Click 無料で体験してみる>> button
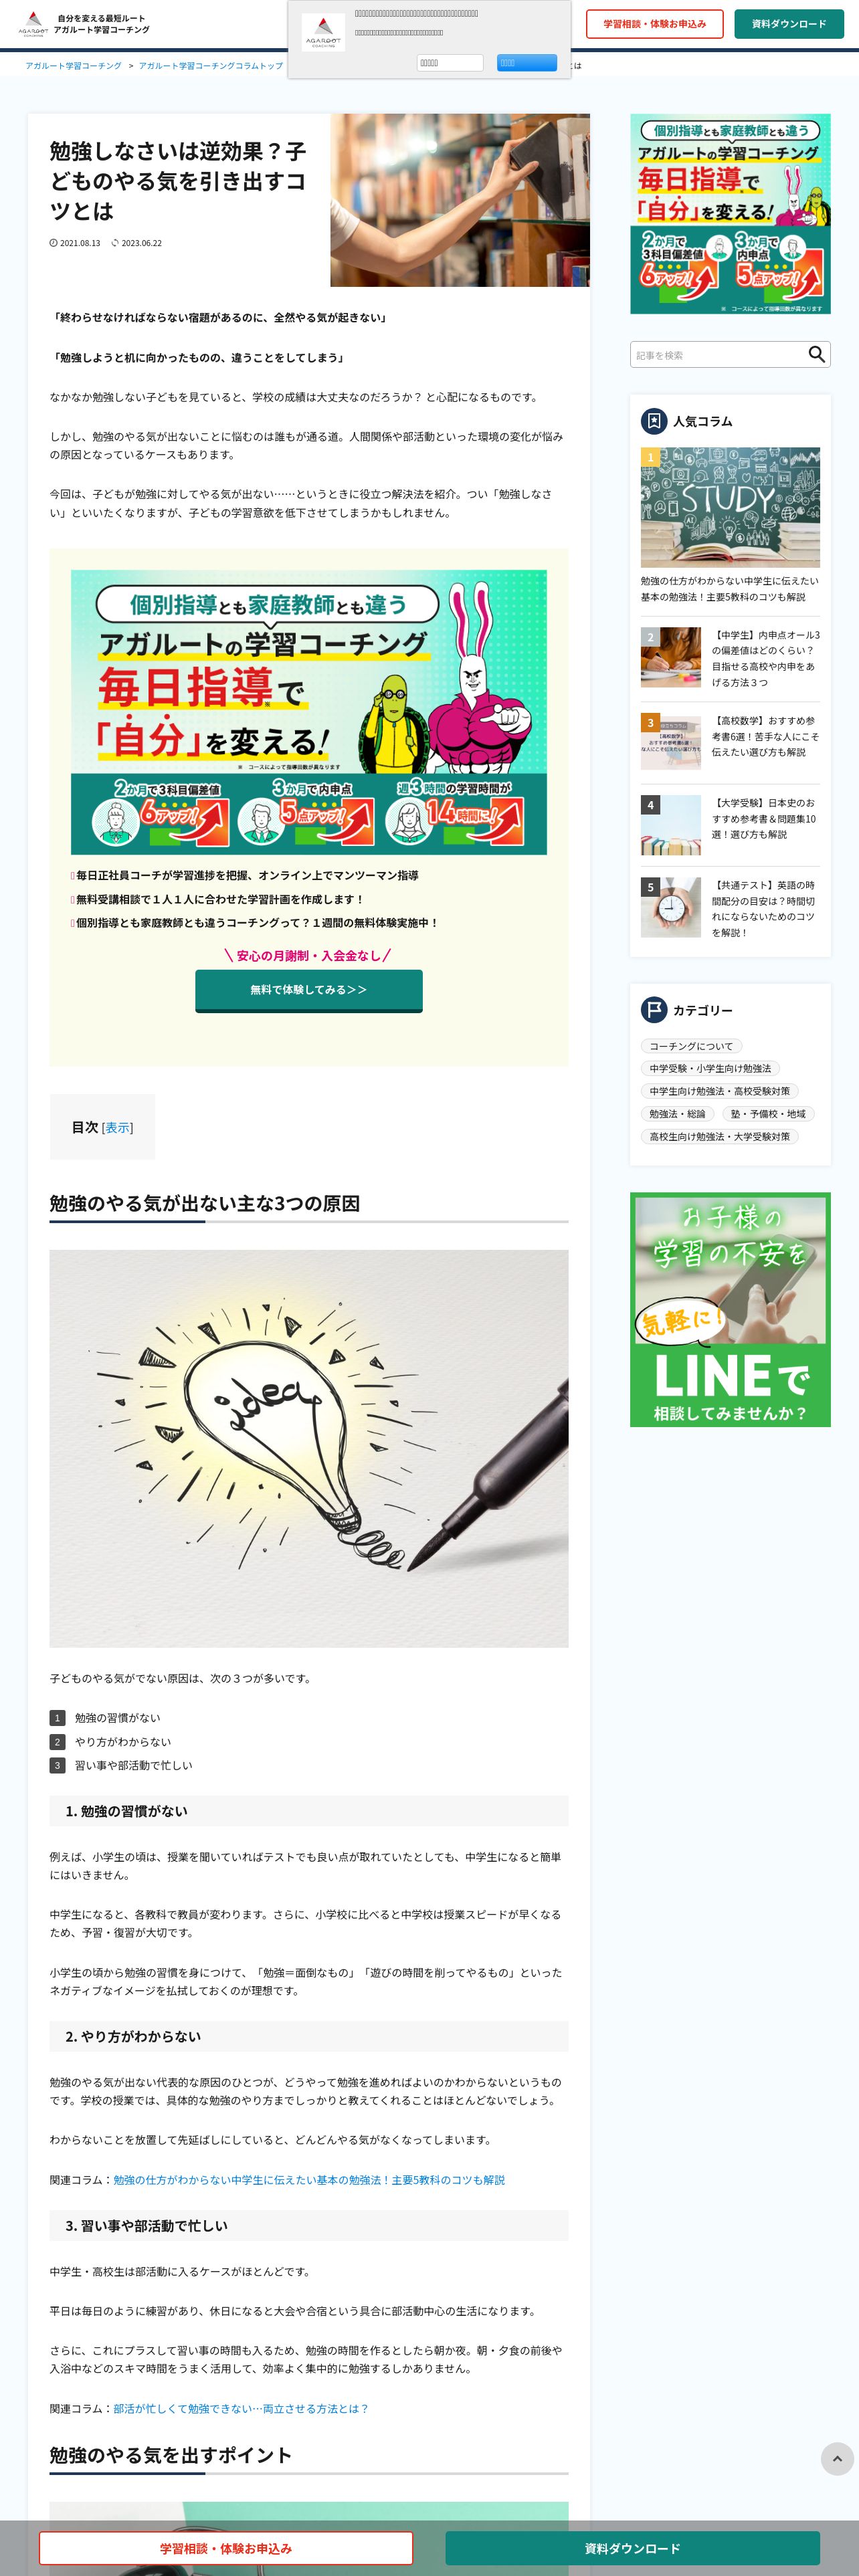The width and height of the screenshot is (859, 2576). coord(308,990)
